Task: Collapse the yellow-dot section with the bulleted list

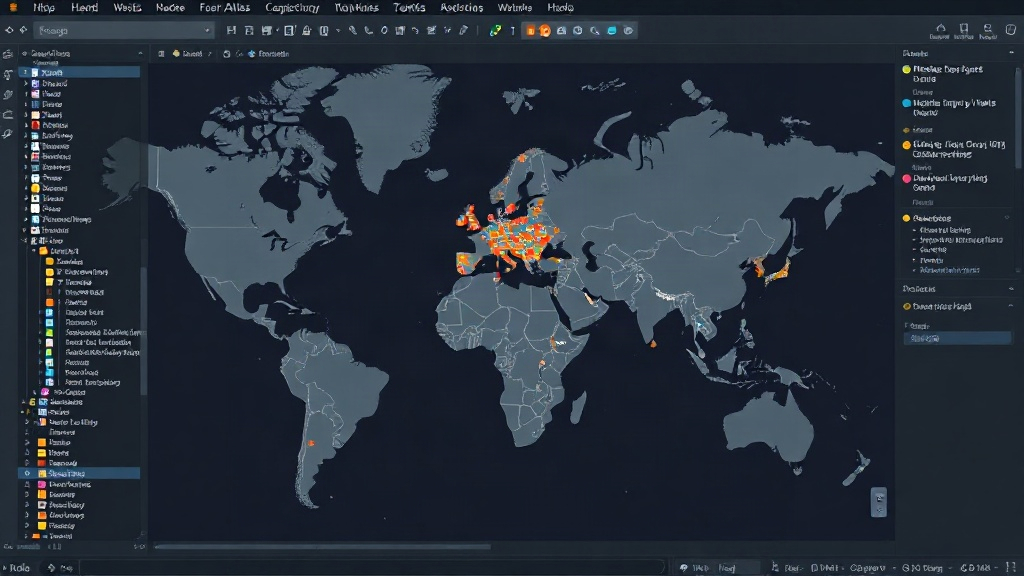Action: [x=1007, y=218]
